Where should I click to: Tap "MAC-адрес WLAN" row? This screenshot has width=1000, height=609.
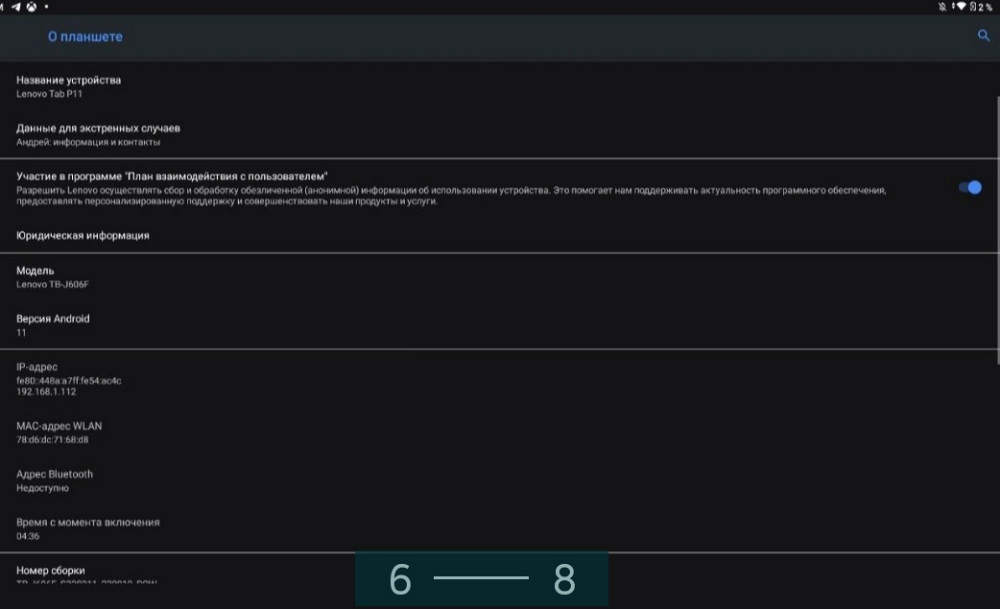tap(59, 432)
